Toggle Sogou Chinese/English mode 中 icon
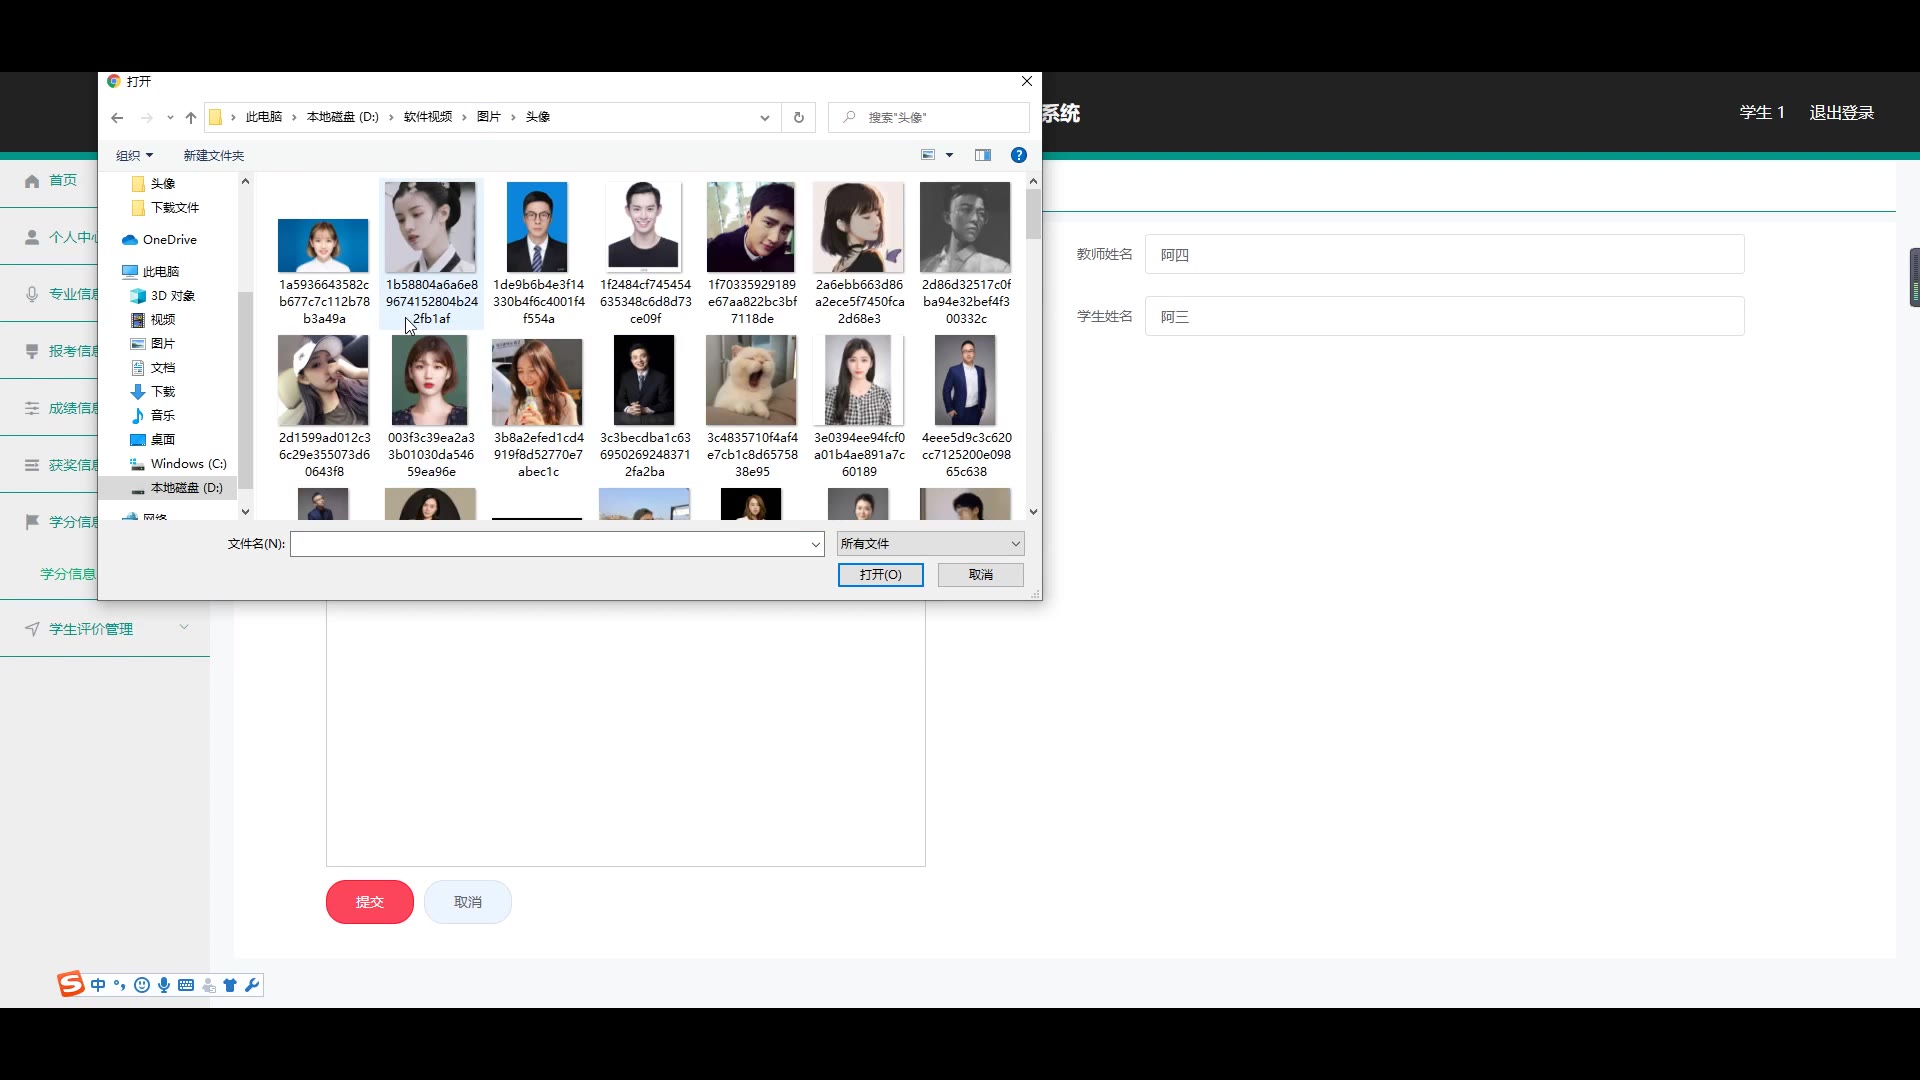The image size is (1920, 1080). click(98, 986)
